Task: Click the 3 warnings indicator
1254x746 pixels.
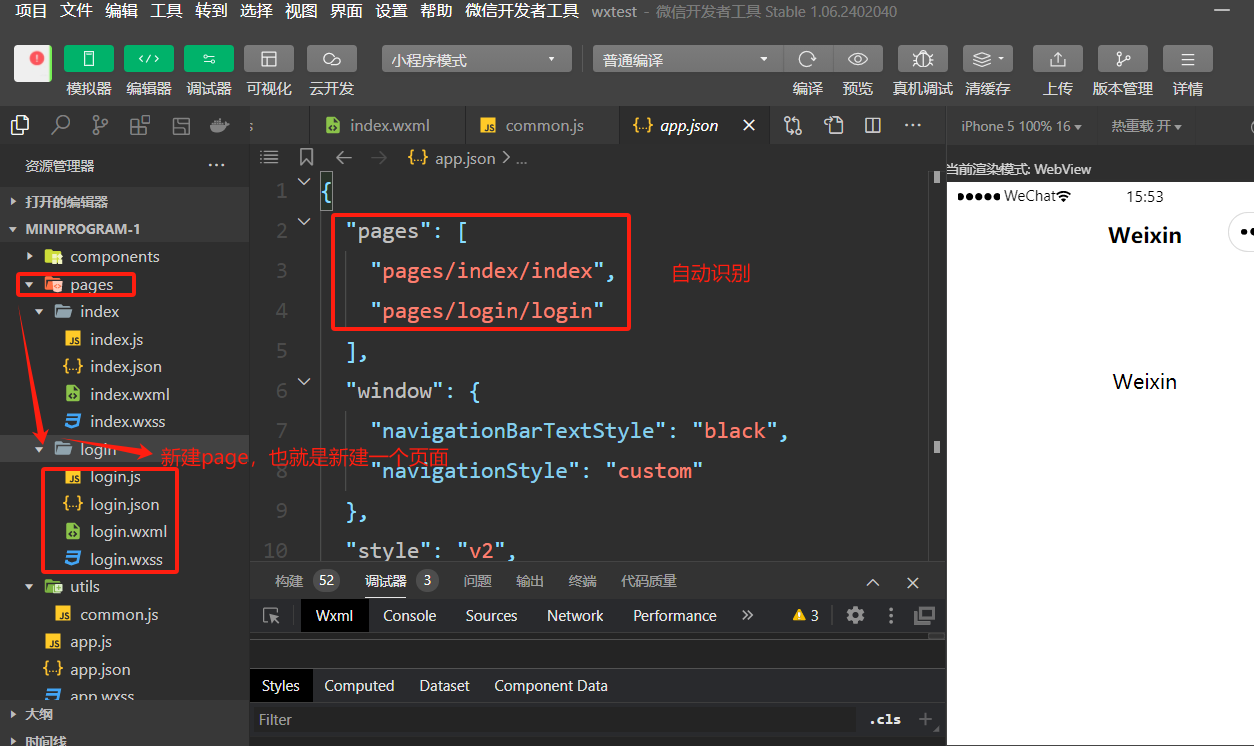Action: (806, 616)
